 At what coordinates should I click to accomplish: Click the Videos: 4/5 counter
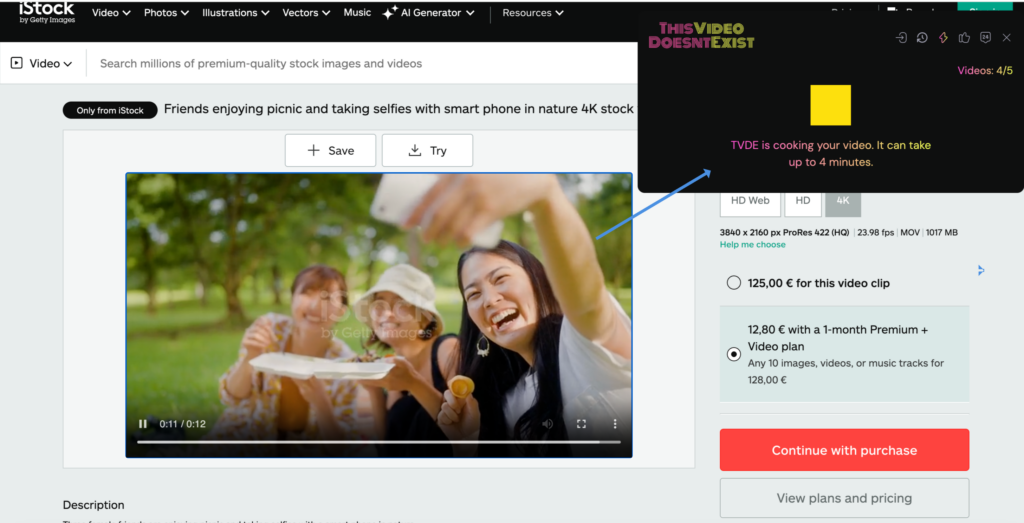[985, 71]
